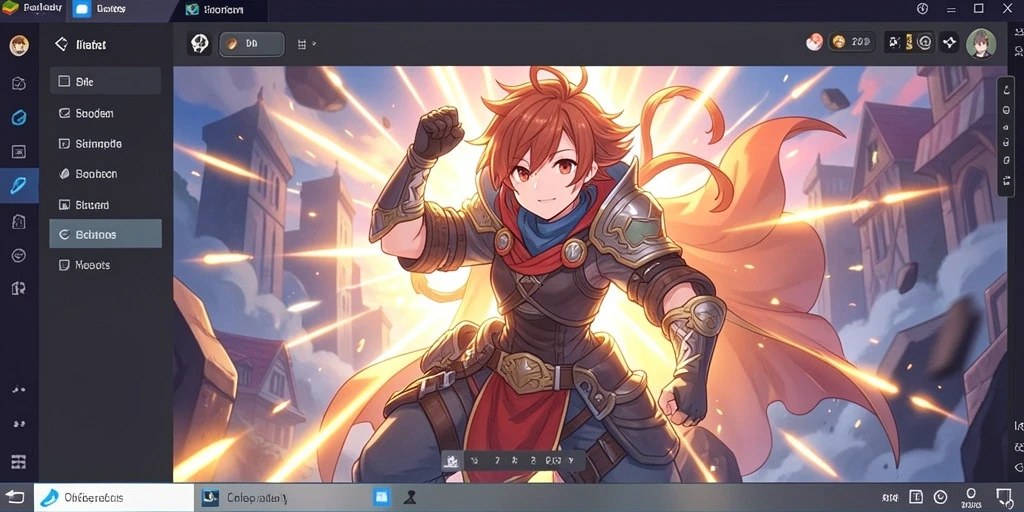Screen dimensions: 1024x512
Task: Click the square screen icon in left sidebar
Action: [19, 152]
